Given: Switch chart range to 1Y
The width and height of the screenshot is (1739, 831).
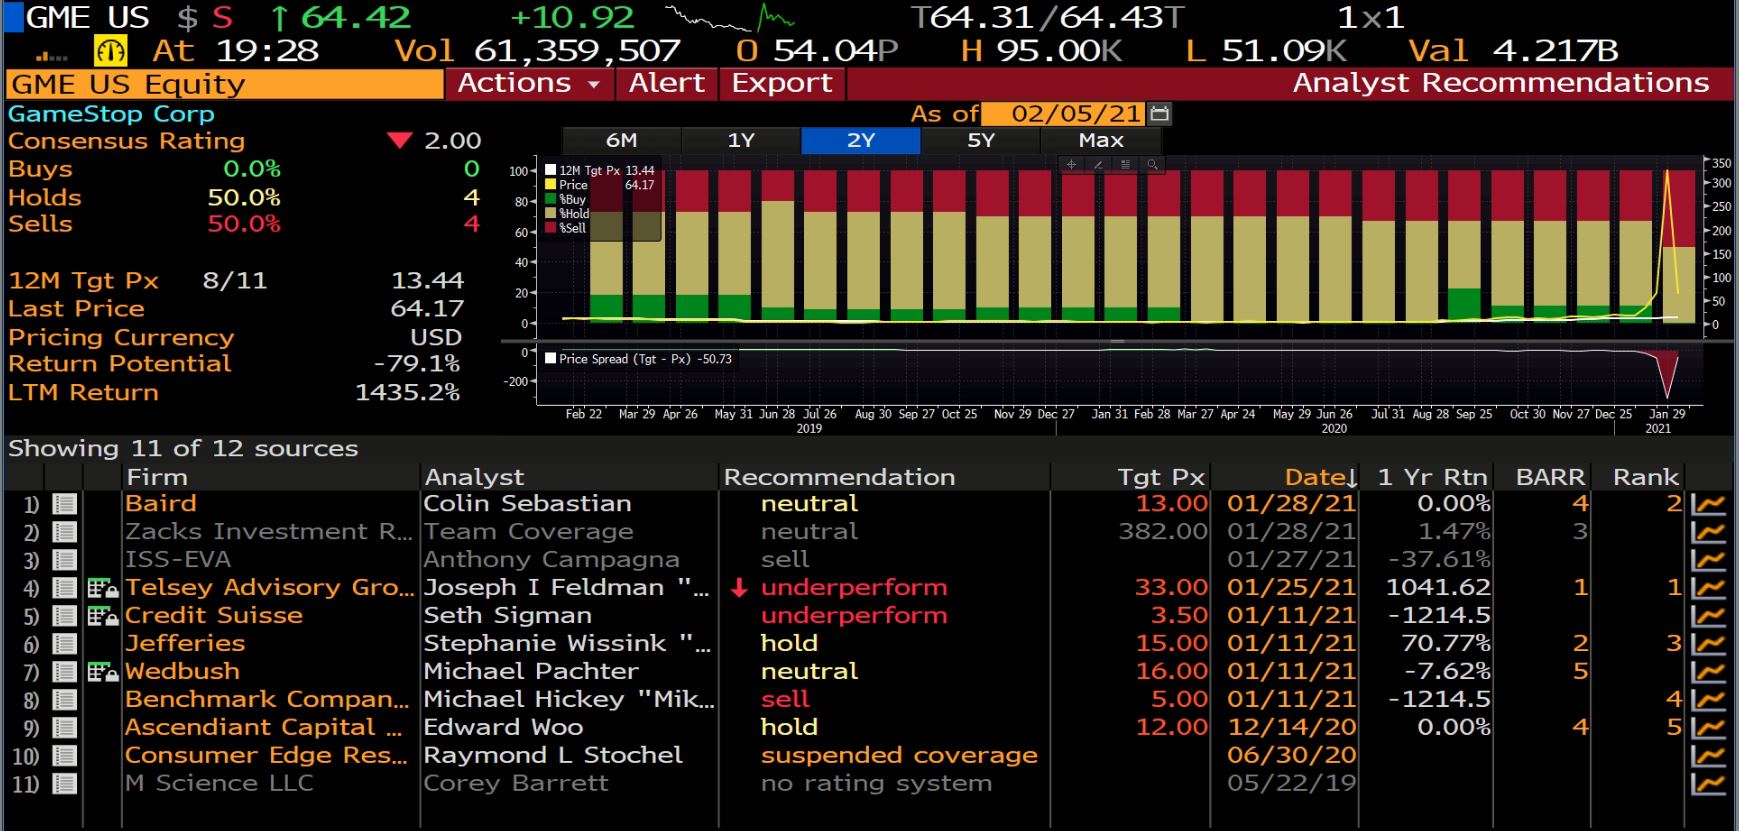Looking at the screenshot, I should 741,141.
